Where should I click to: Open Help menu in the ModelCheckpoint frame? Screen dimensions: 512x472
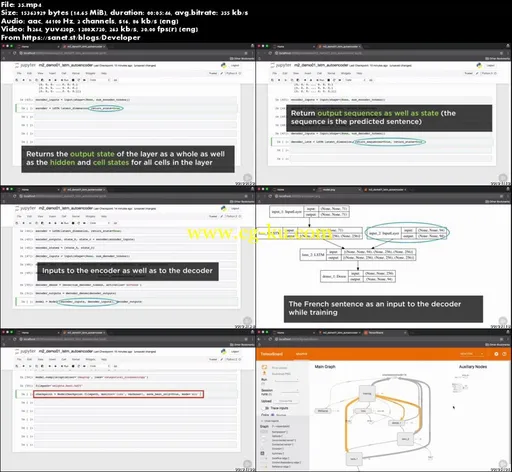click(x=104, y=359)
